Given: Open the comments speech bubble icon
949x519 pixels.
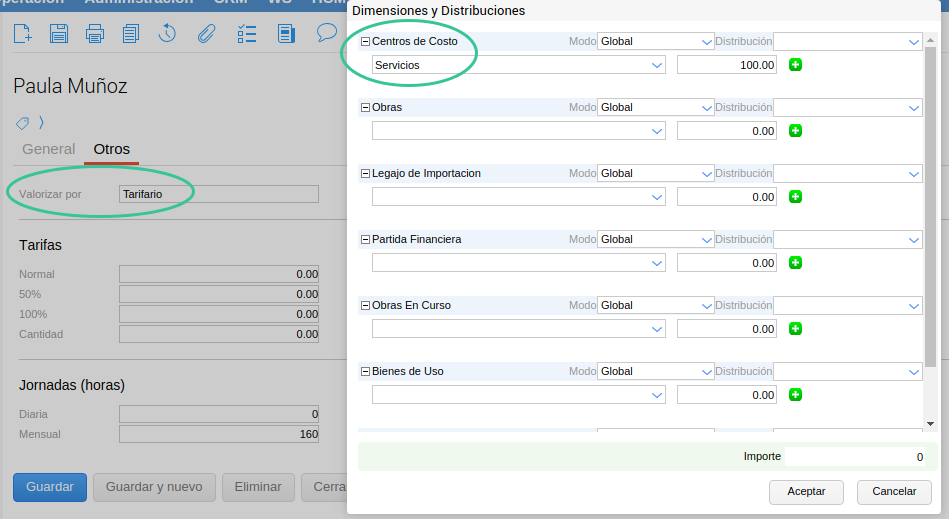Looking at the screenshot, I should click(x=326, y=32).
